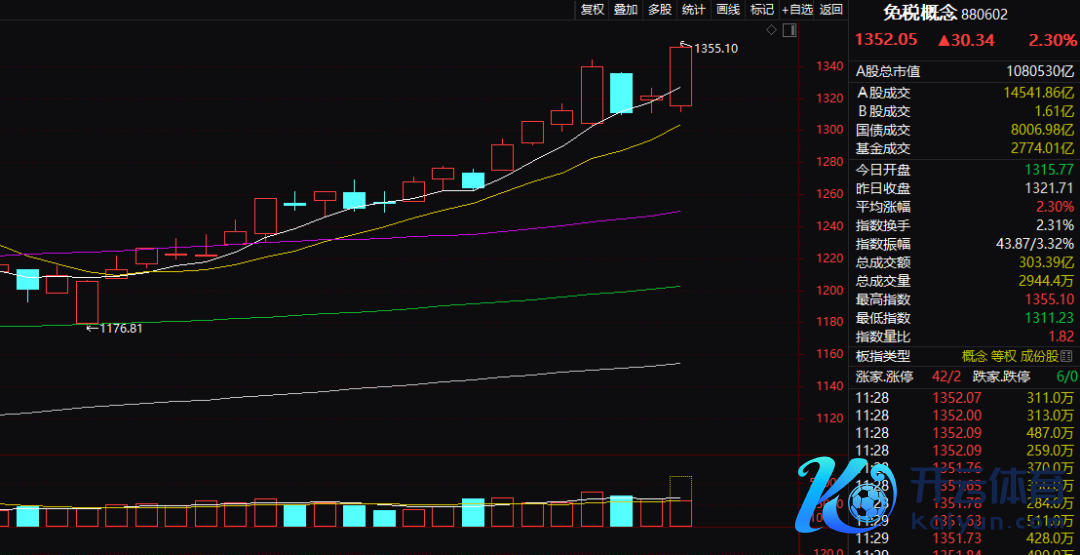Toggle the side panel layout icon

(790, 31)
